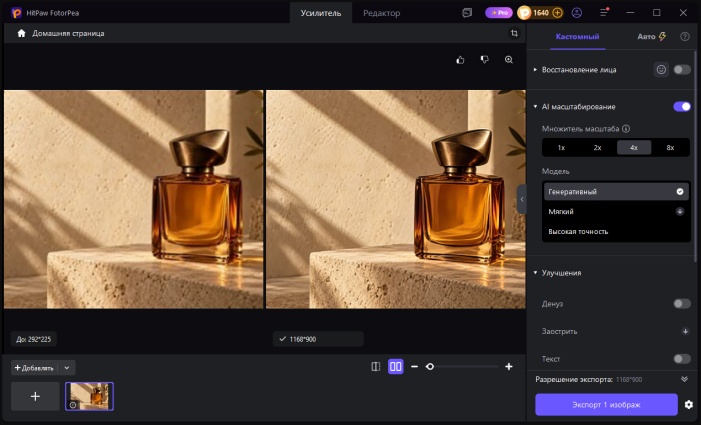Click the magnifier zoom icon above the preview

tap(509, 60)
